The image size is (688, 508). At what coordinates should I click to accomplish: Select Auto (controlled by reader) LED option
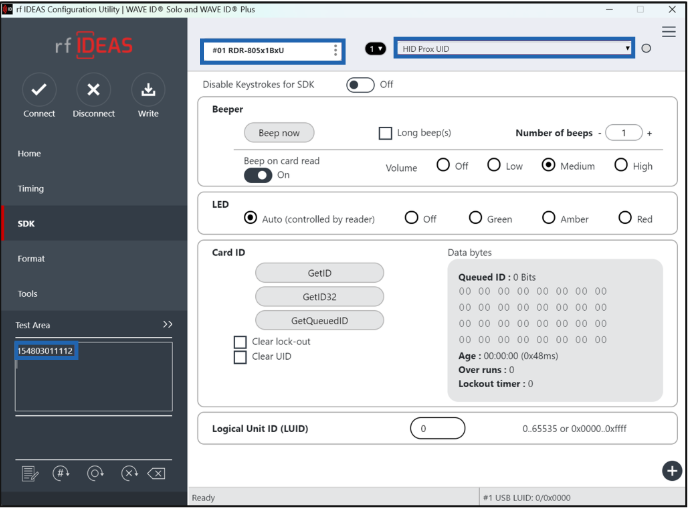click(x=250, y=218)
